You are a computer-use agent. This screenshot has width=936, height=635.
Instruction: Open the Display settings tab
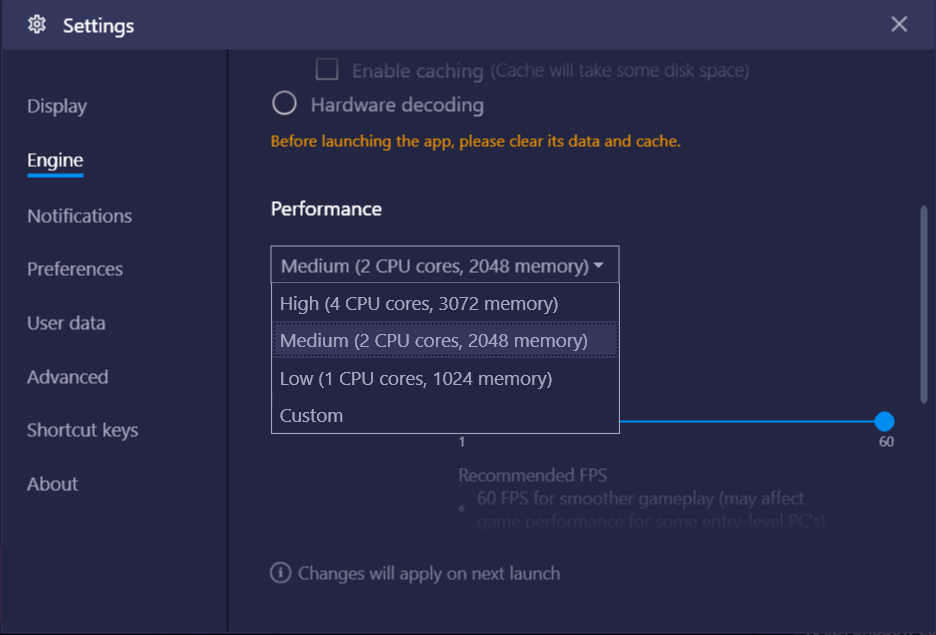[57, 106]
